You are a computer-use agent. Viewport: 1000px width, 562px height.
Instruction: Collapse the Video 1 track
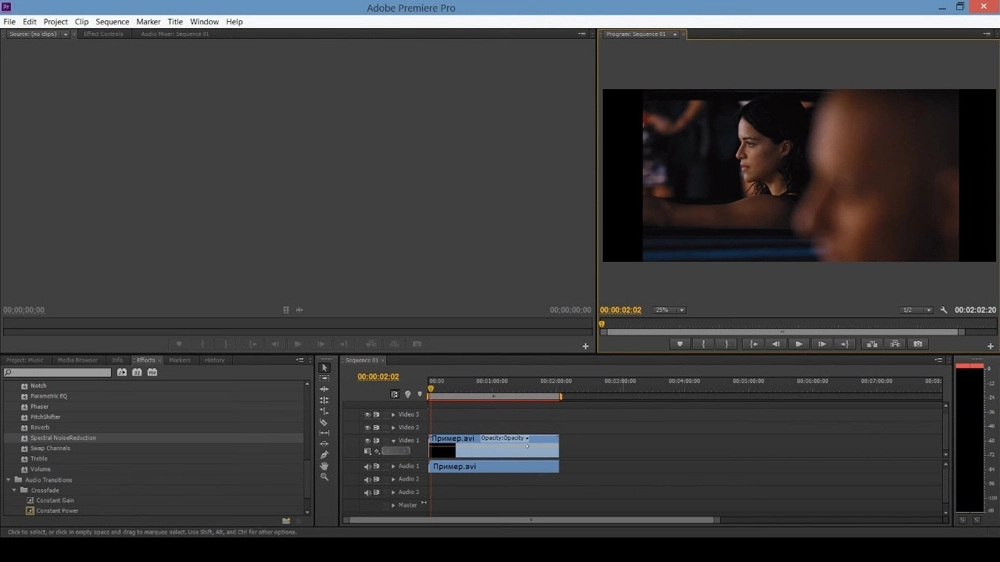point(393,441)
